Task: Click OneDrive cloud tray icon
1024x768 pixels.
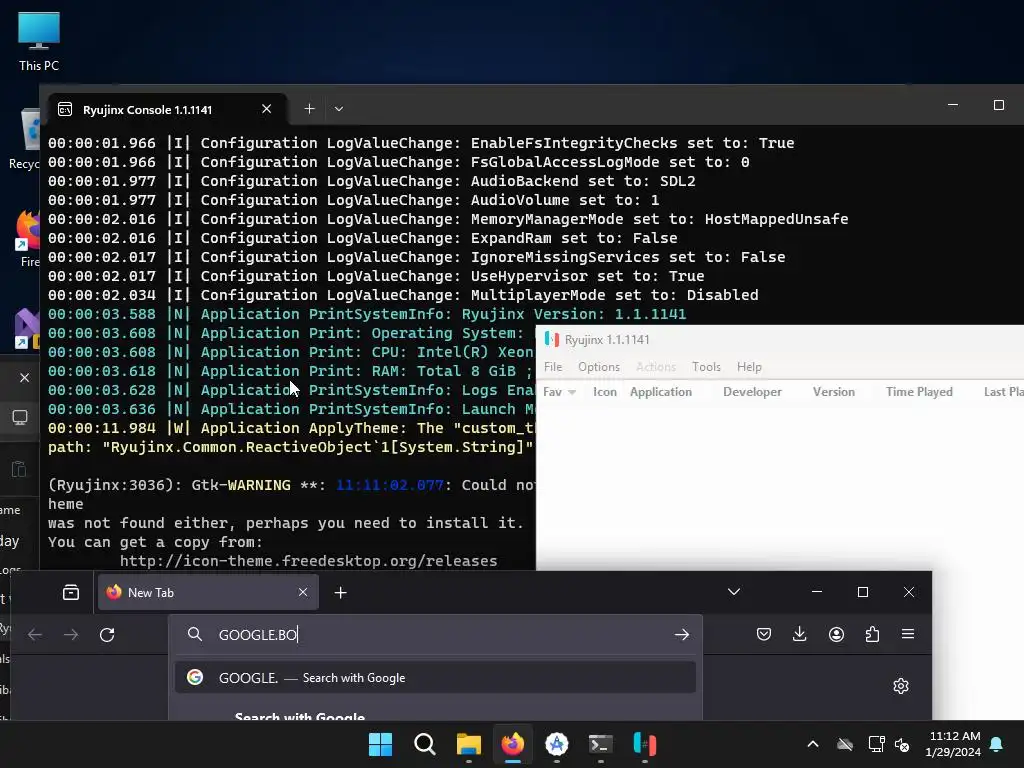Action: 844,744
